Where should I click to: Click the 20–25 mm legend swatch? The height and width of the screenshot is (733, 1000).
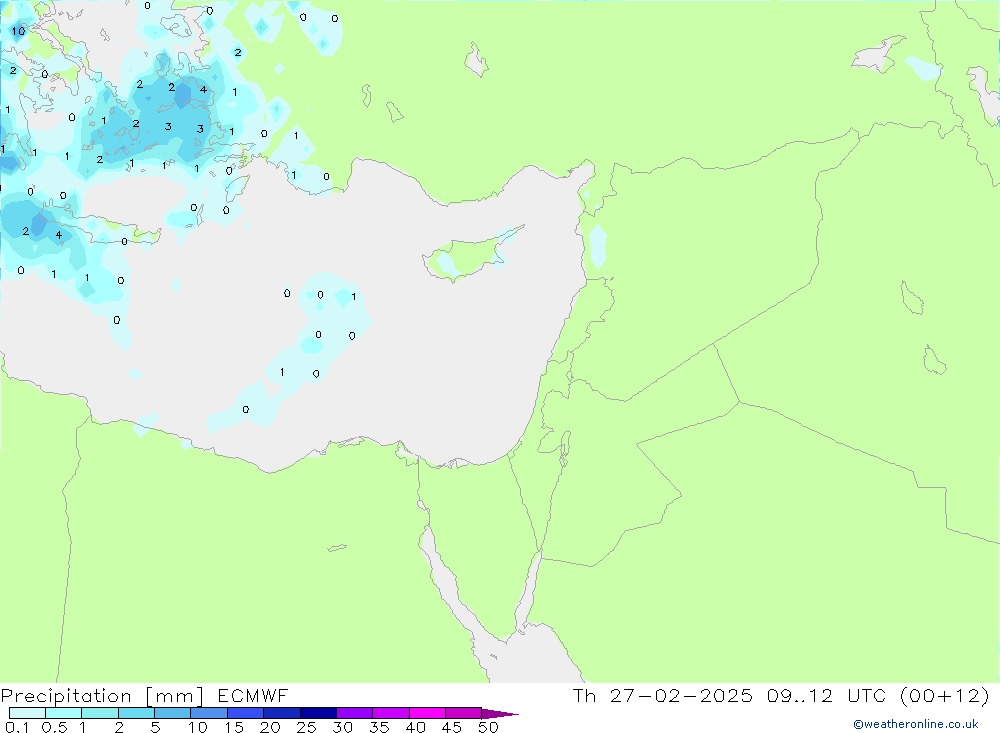point(282,713)
